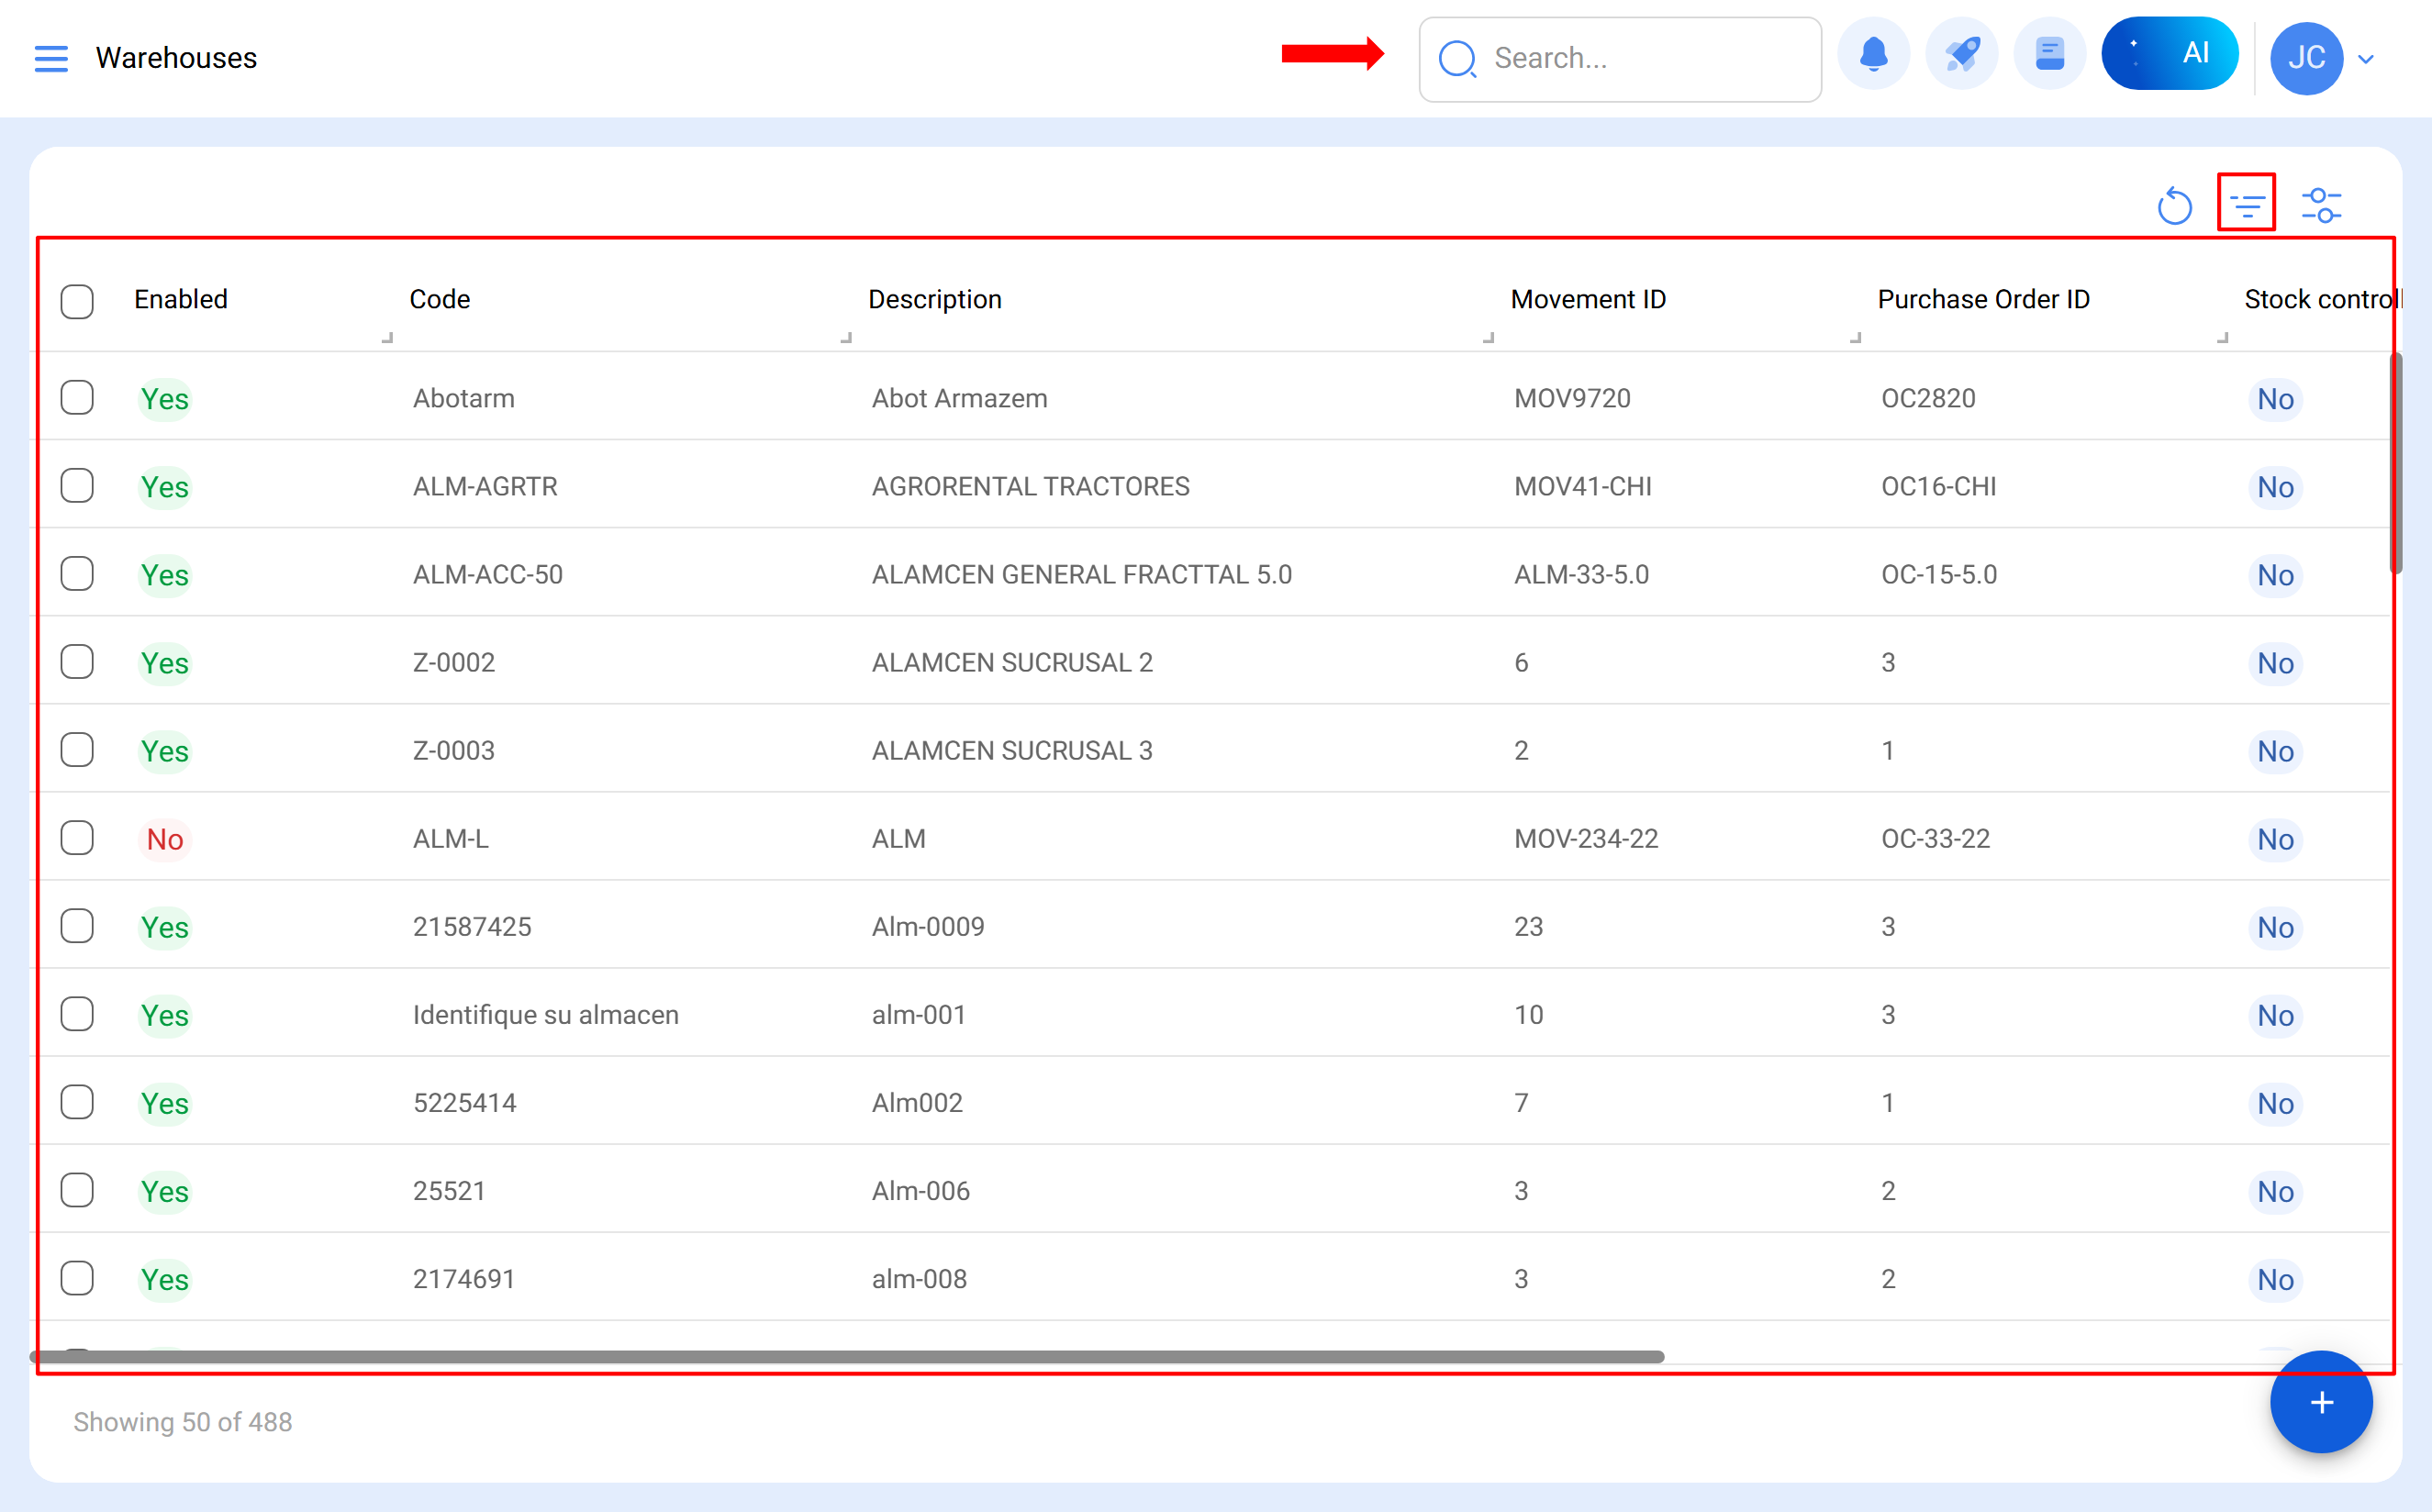Viewport: 2432px width, 1512px height.
Task: Open the hamburger navigation menu
Action: 51,58
